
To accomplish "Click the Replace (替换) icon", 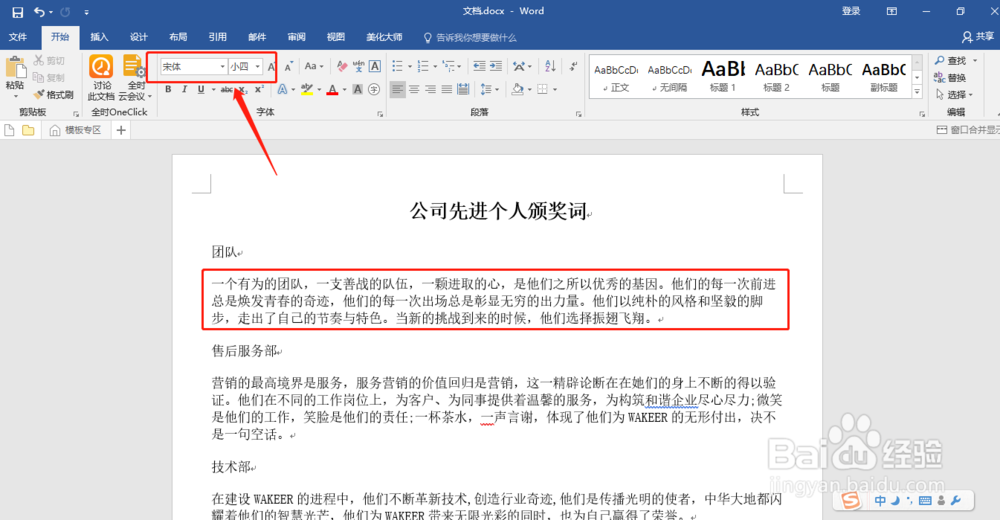I will [x=939, y=78].
